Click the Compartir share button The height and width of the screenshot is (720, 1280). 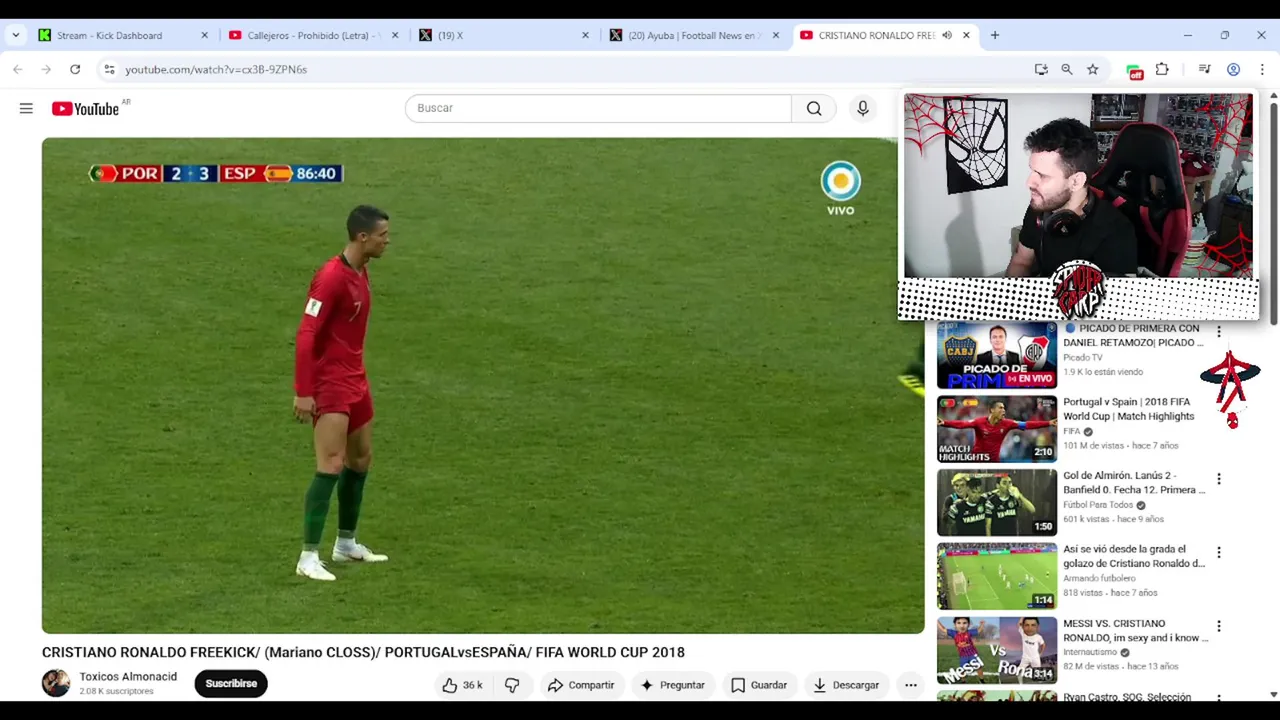pyautogui.click(x=581, y=685)
